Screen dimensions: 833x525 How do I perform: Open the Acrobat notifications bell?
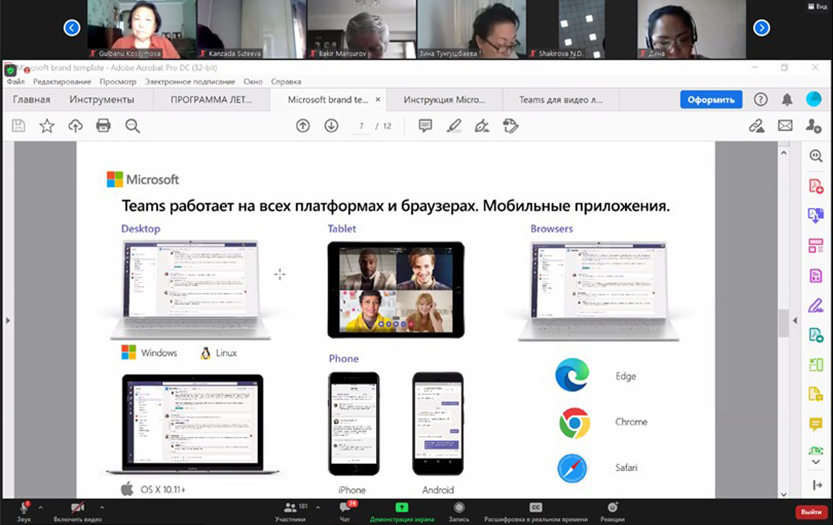787,99
